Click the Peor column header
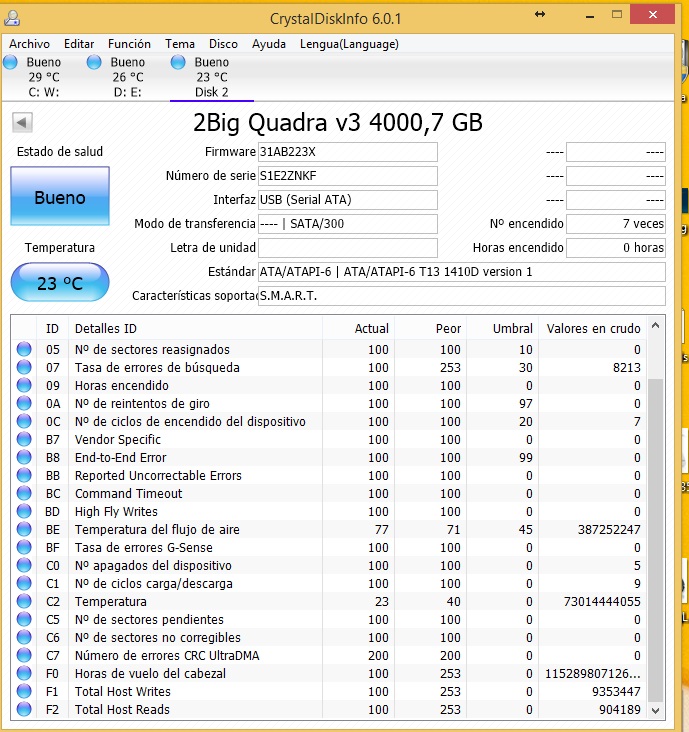This screenshot has width=689, height=732. pos(430,329)
